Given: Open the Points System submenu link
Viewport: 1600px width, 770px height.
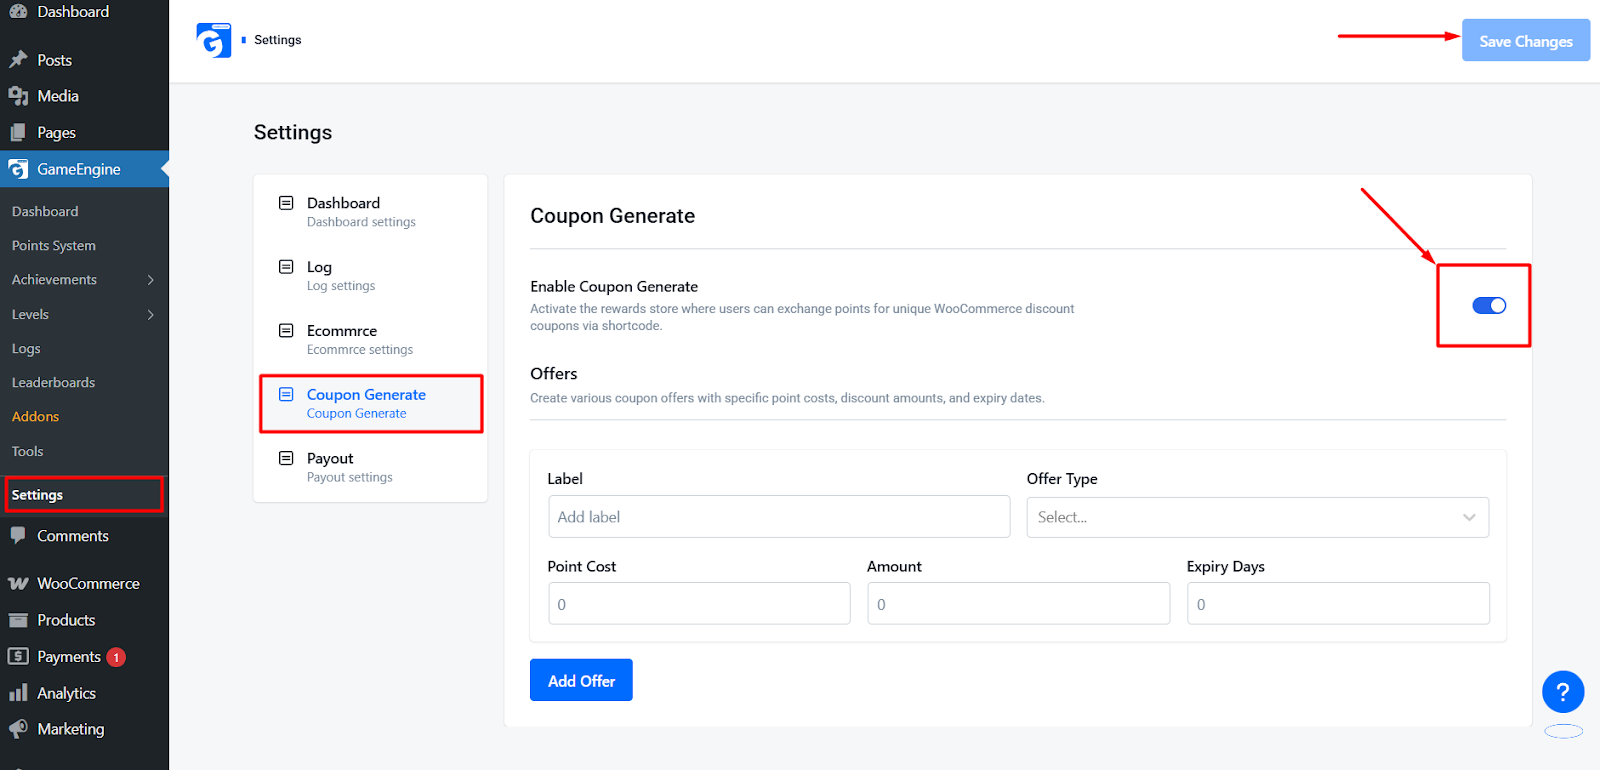Looking at the screenshot, I should (x=54, y=245).
